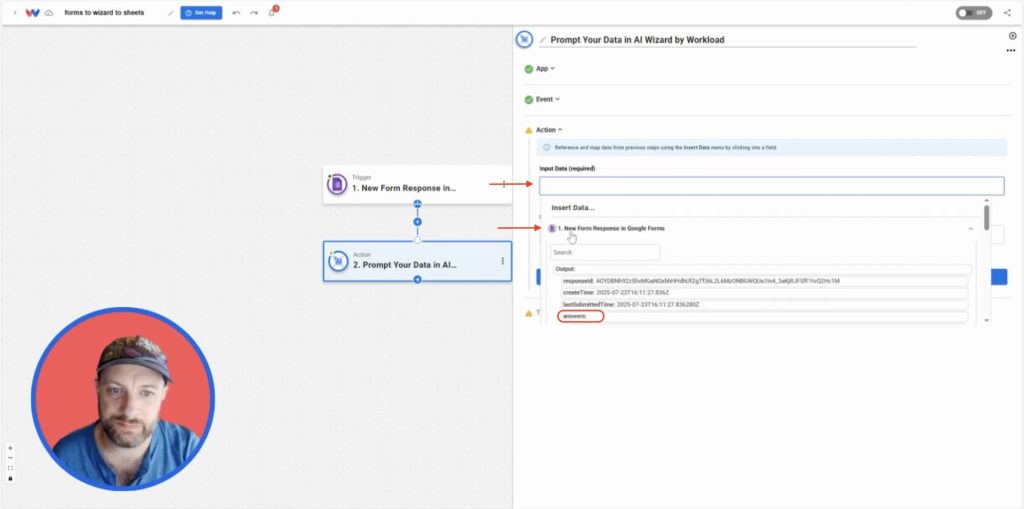Click scroll down arrow of Insert Data list
The width and height of the screenshot is (1024, 509).
pyautogui.click(x=986, y=320)
